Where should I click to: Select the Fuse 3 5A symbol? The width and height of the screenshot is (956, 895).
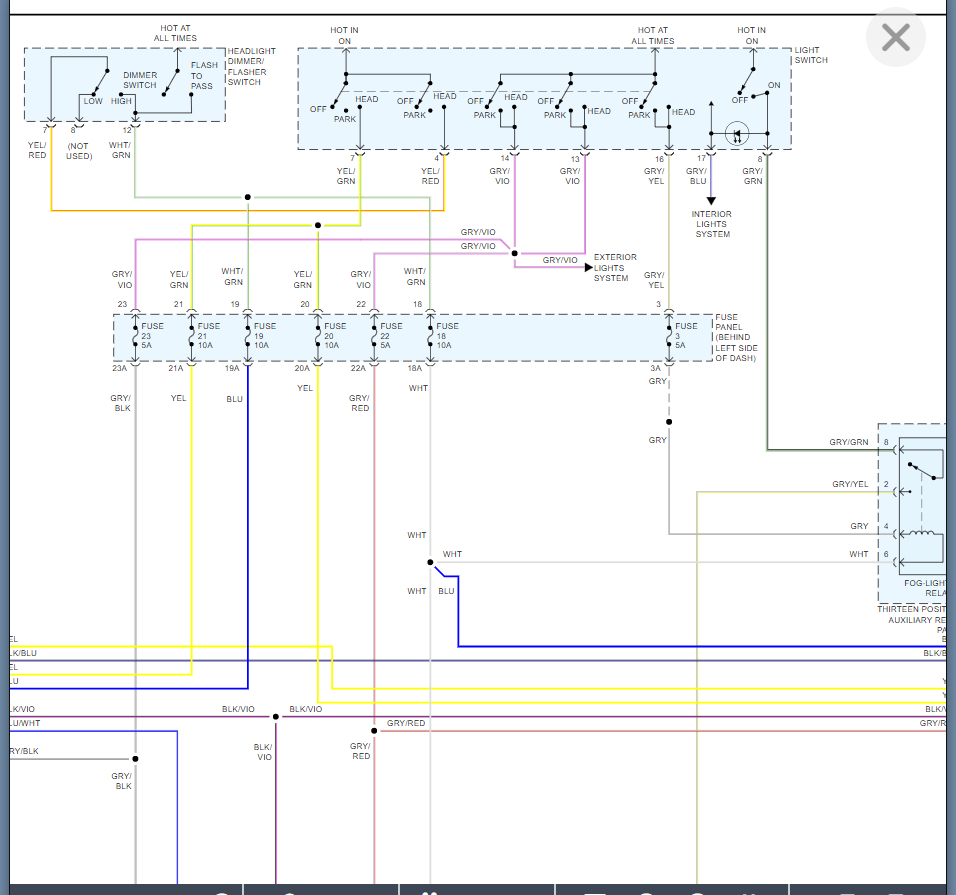(669, 337)
